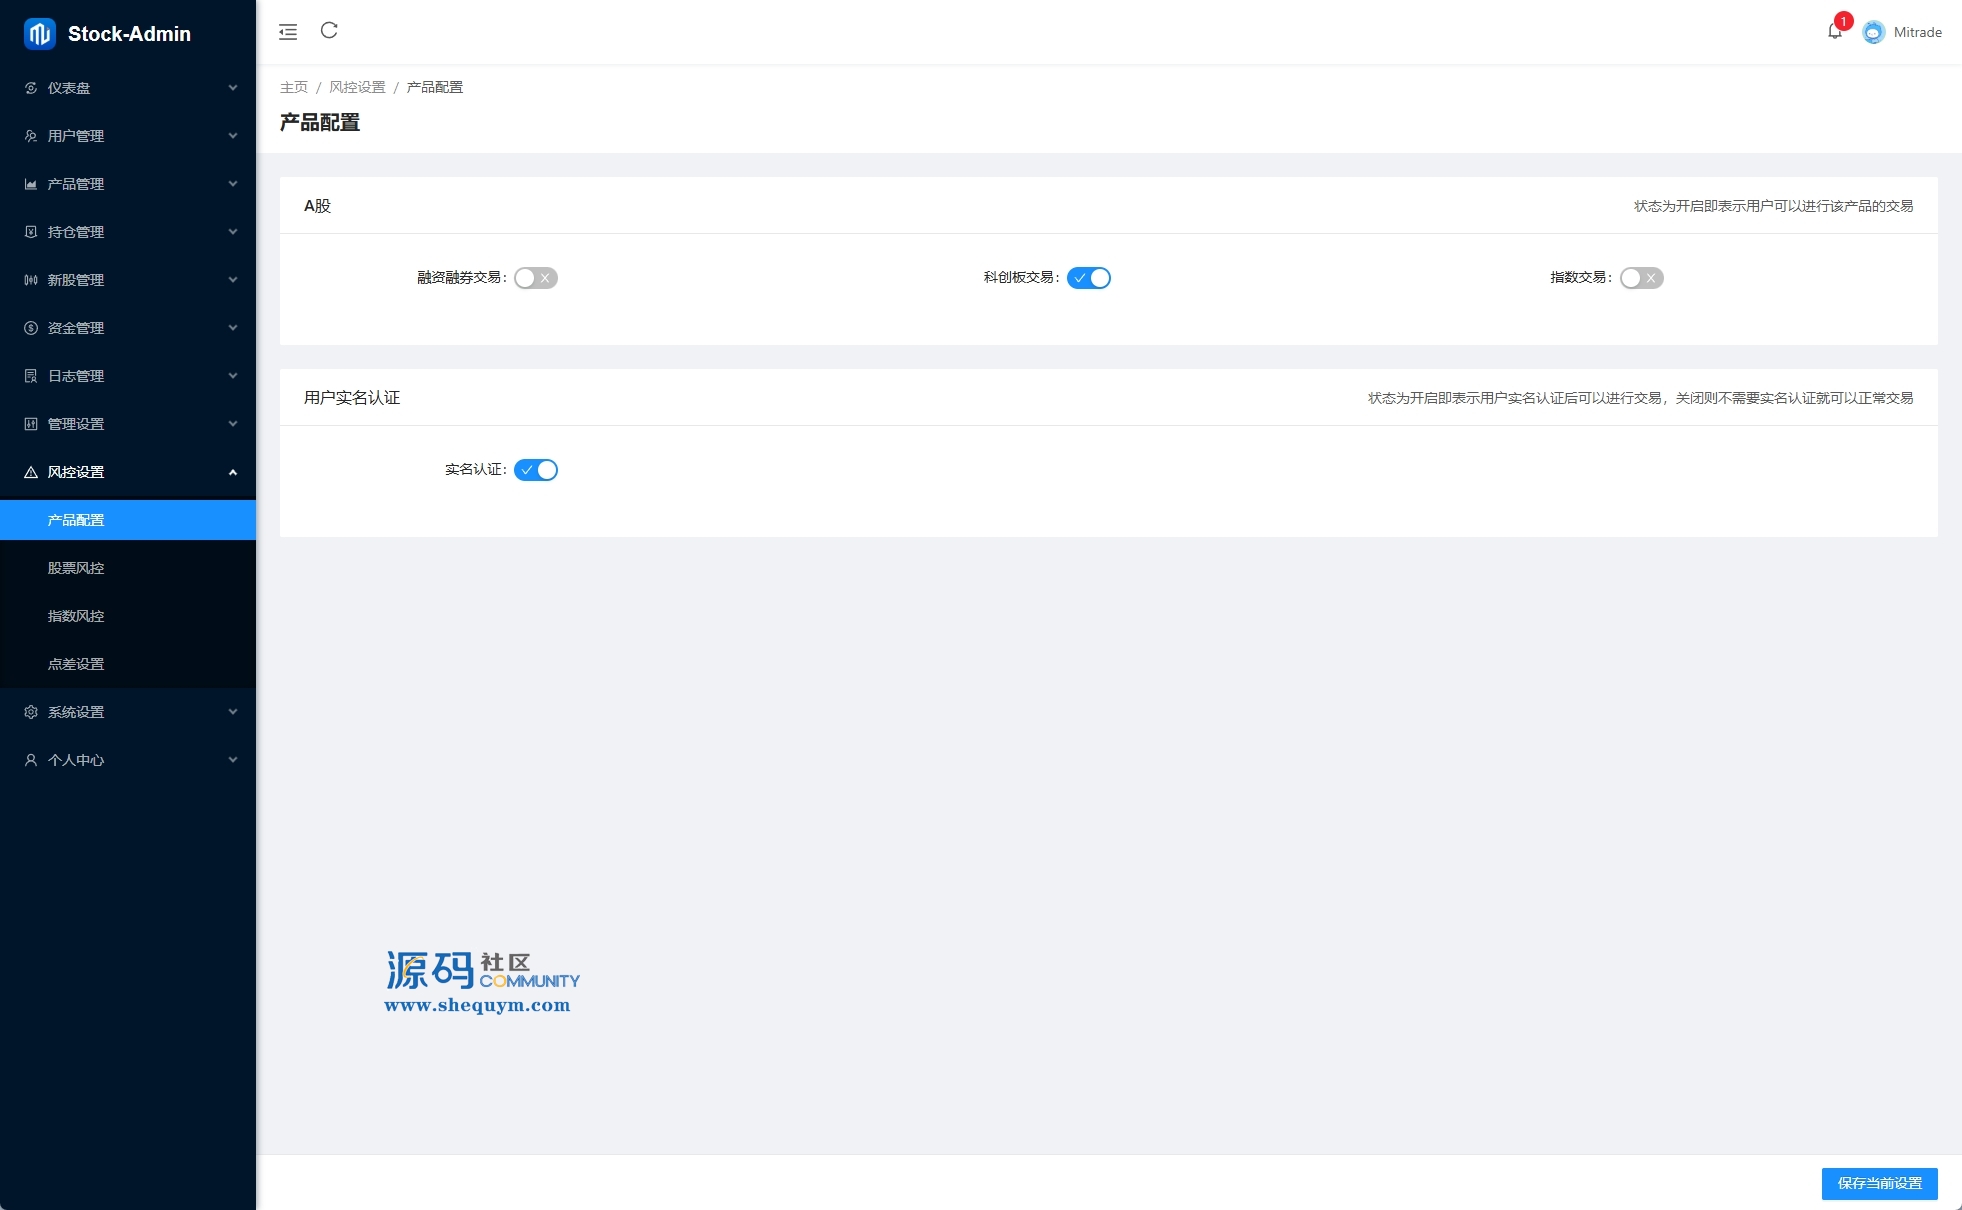Click the page refresh icon
The image size is (1962, 1210).
point(329,31)
